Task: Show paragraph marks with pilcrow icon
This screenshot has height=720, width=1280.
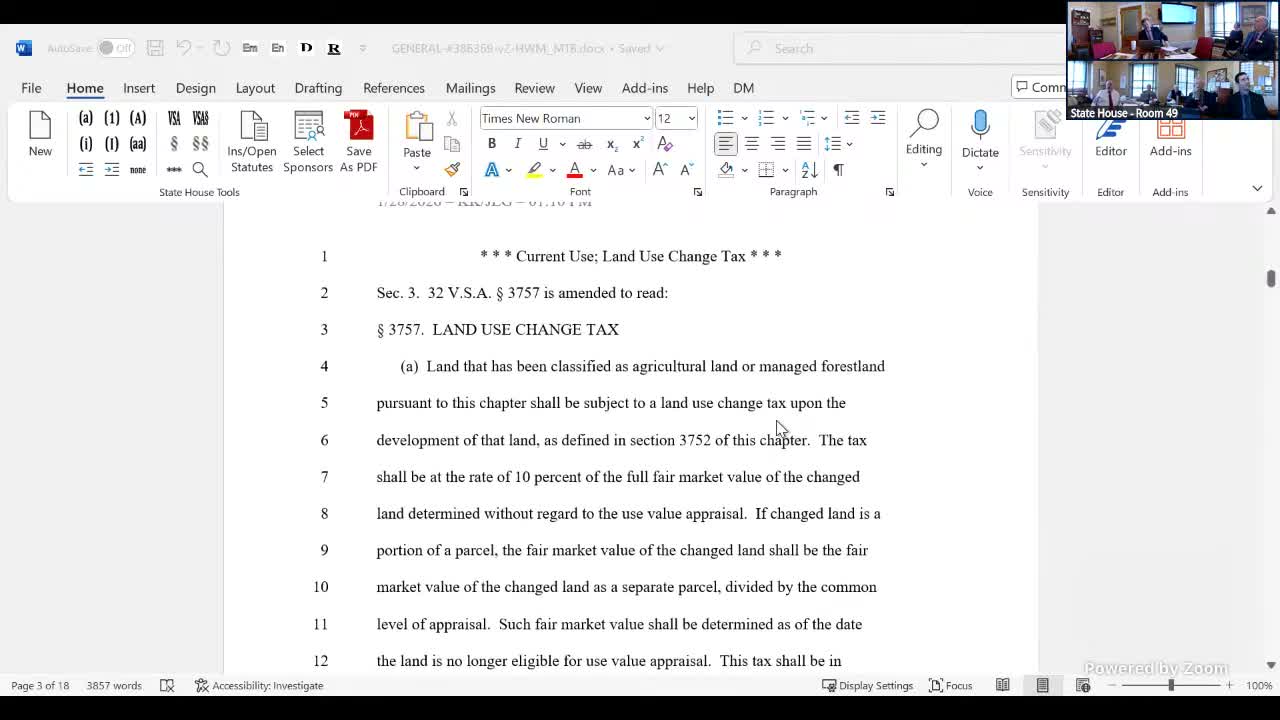Action: 838,170
